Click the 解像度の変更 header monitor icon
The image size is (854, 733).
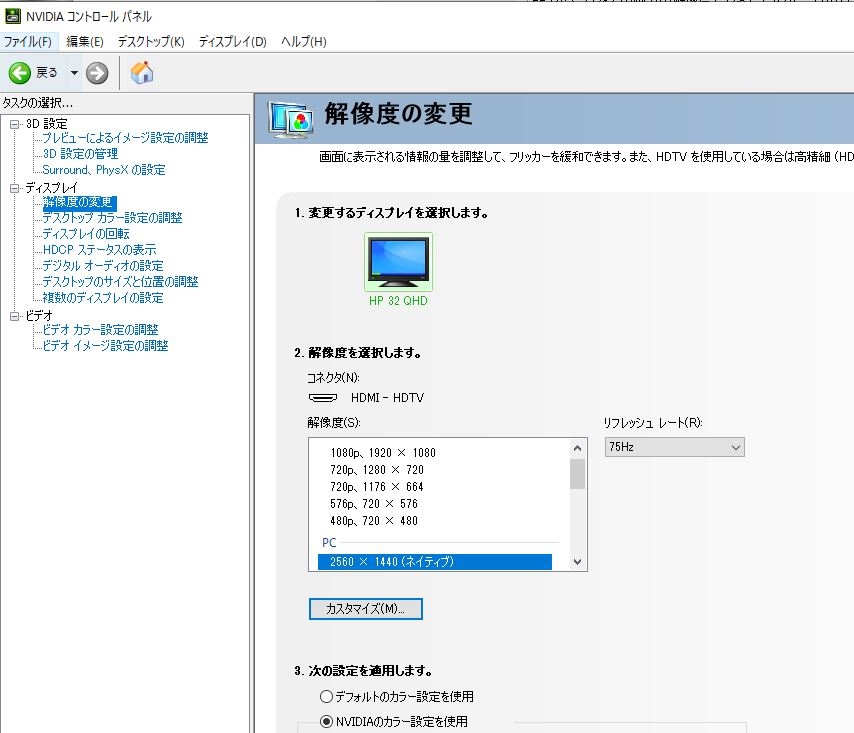(291, 120)
